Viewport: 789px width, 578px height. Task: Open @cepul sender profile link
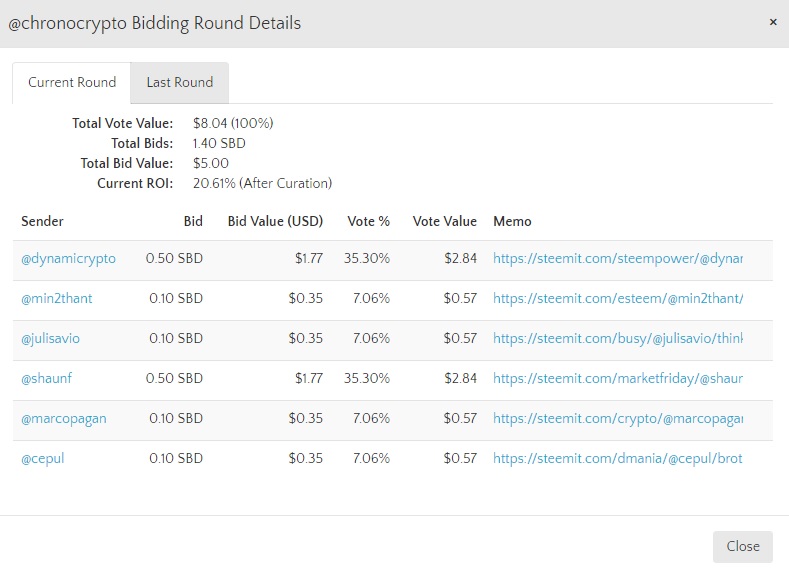click(x=43, y=459)
